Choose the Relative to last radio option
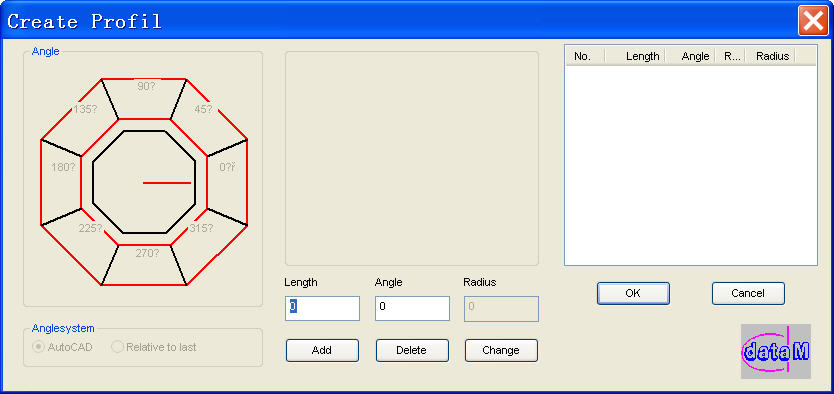The height and width of the screenshot is (394, 834). click(154, 347)
